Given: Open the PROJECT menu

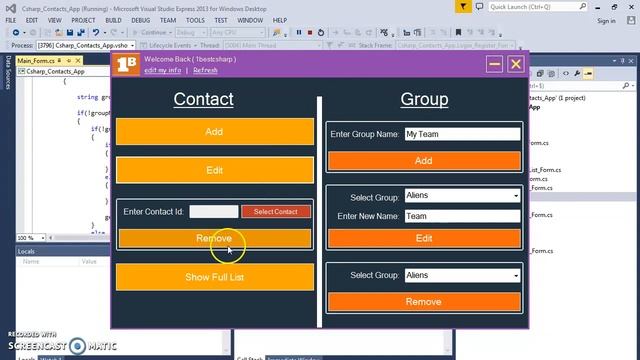Looking at the screenshot, I should tap(83, 20).
